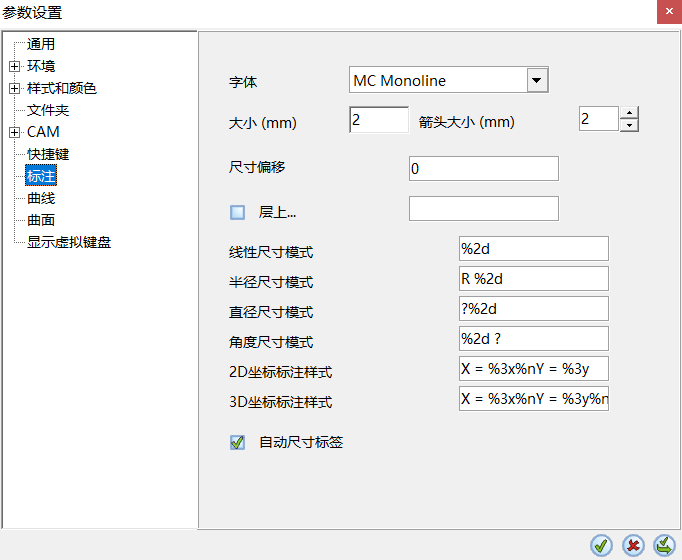The height and width of the screenshot is (560, 682).
Task: Click the empty field next to 层上...
Action: click(x=484, y=208)
